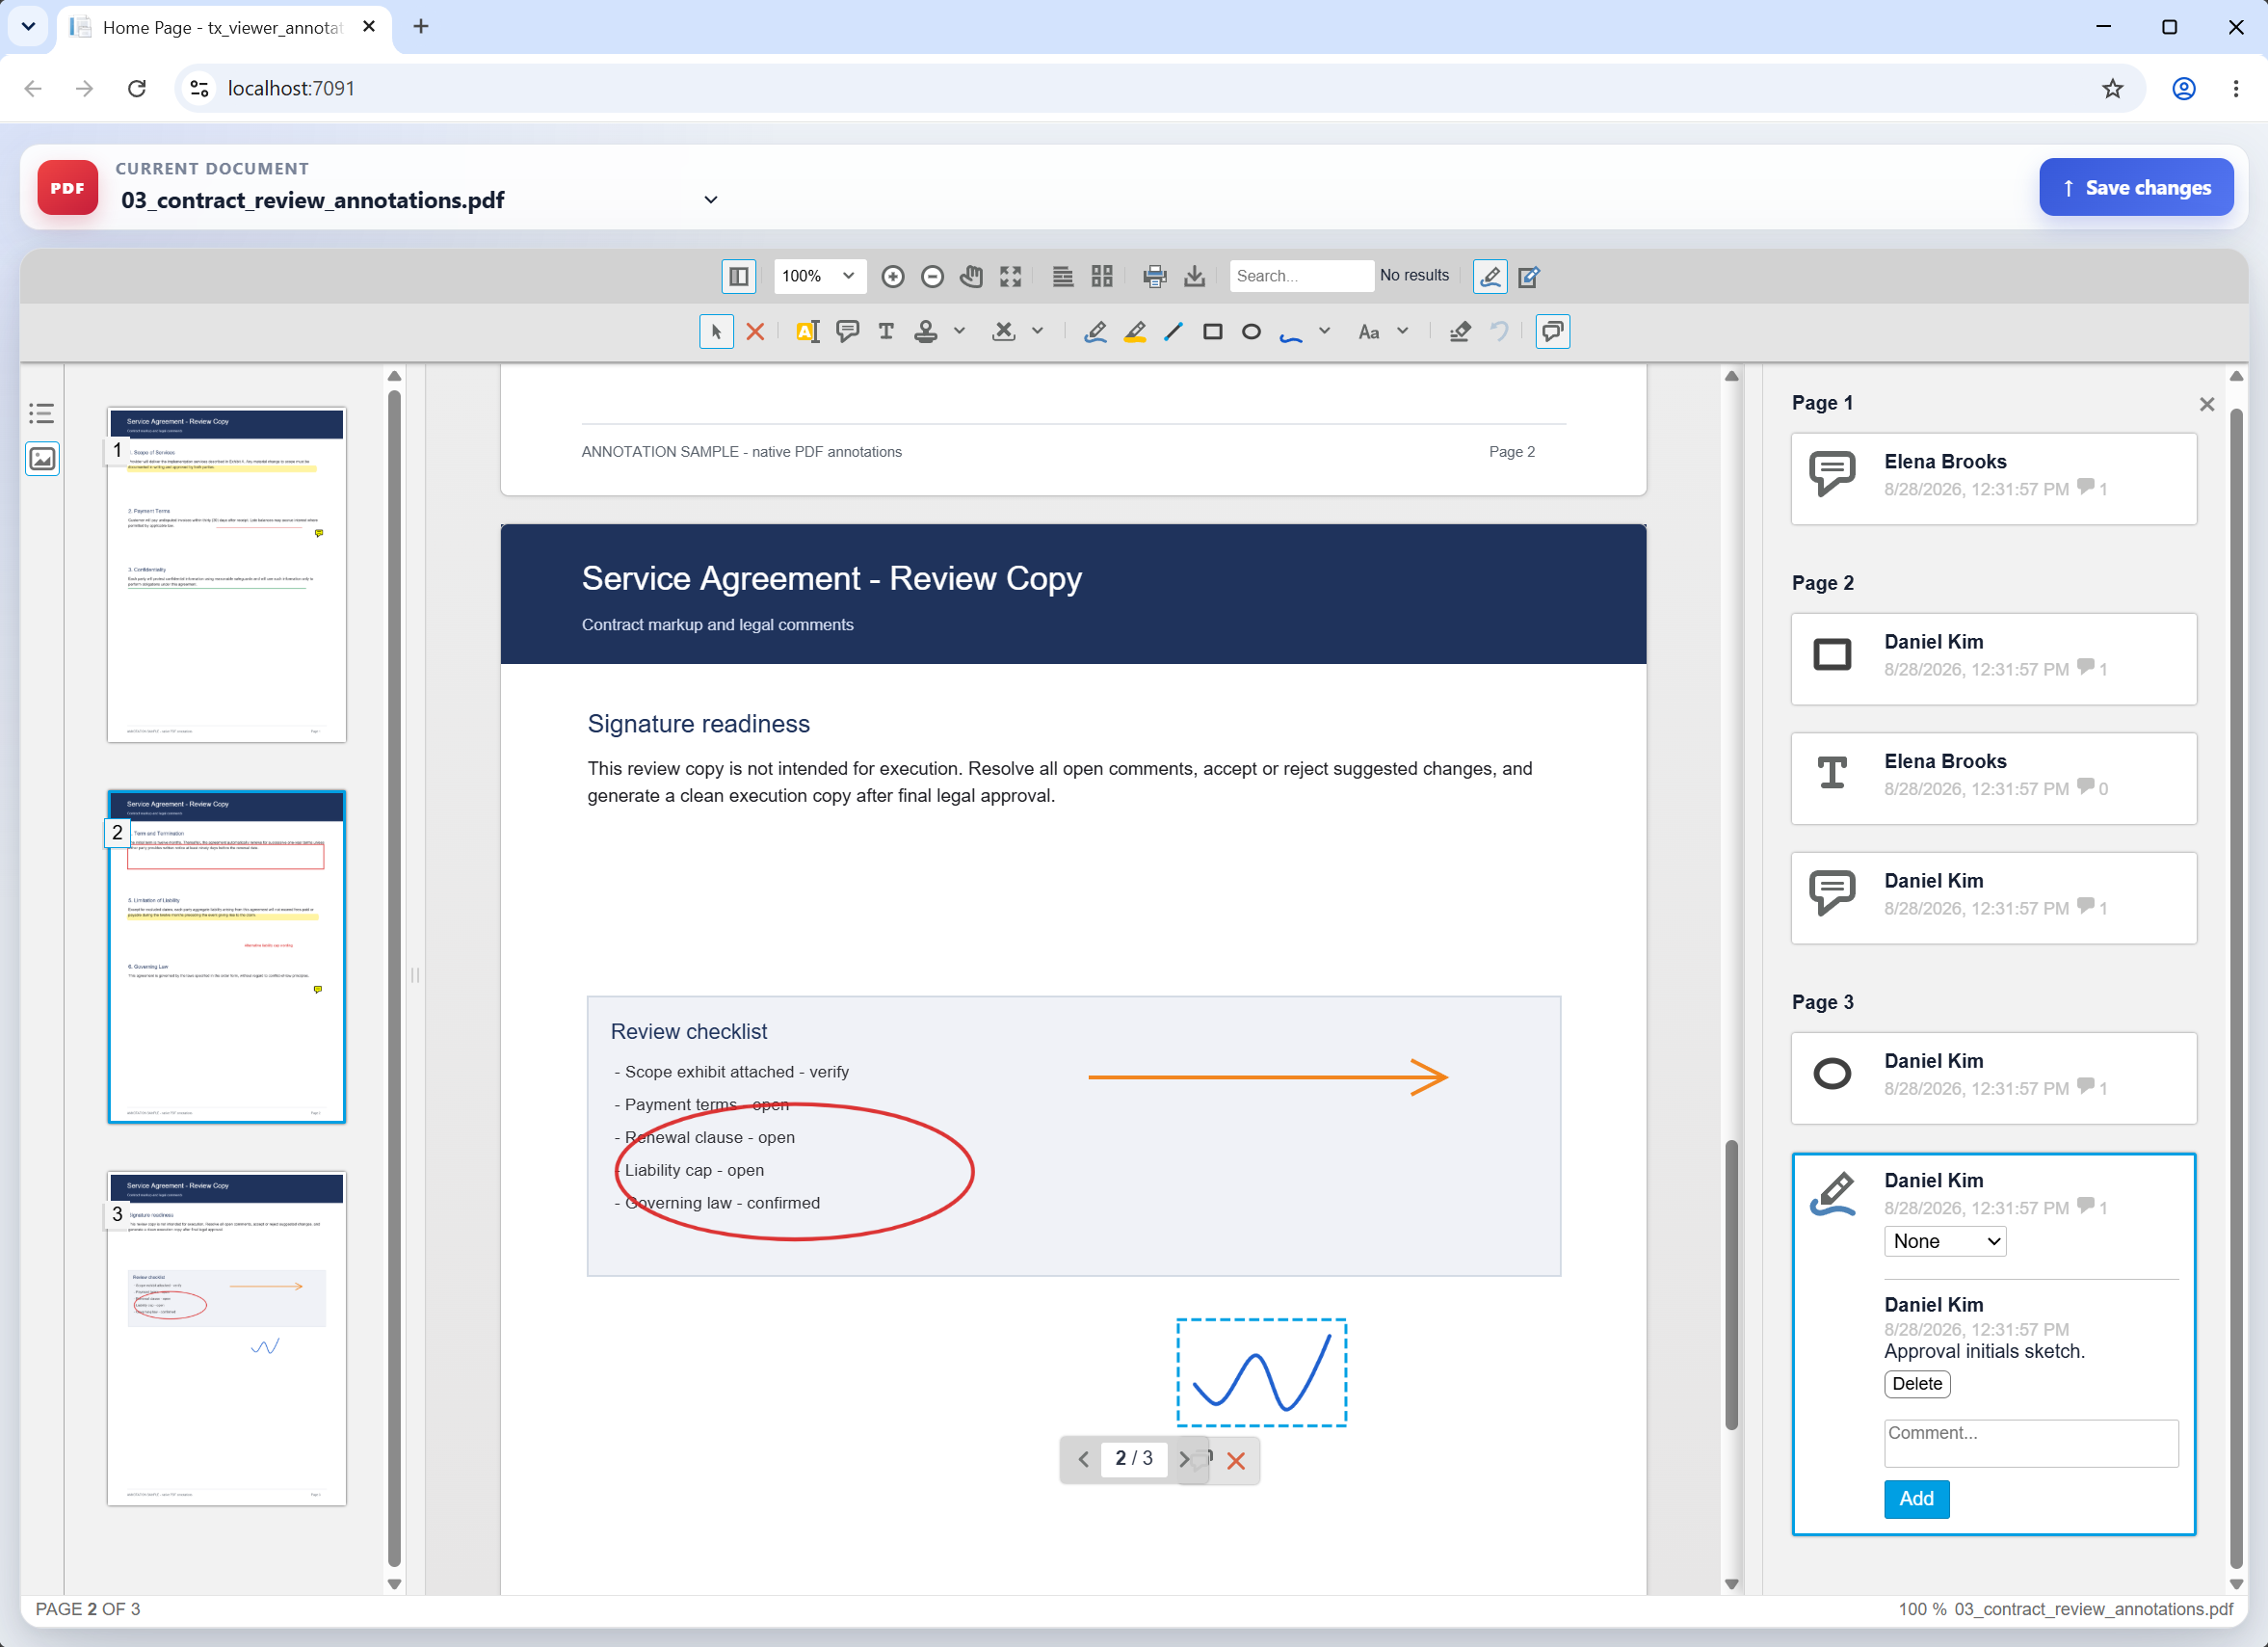Toggle the annotations toolbar pen button
The width and height of the screenshot is (2268, 1647).
[x=1490, y=276]
